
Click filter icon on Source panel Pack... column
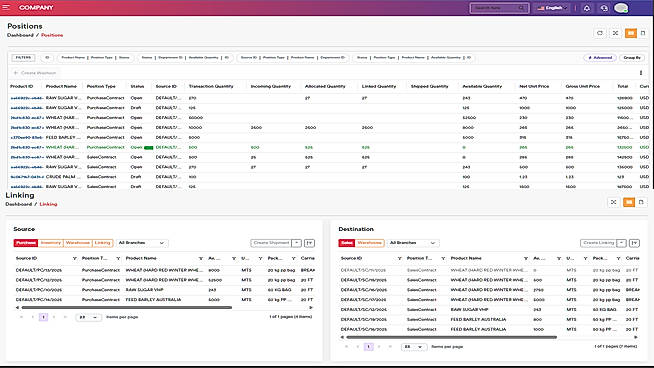tap(293, 258)
